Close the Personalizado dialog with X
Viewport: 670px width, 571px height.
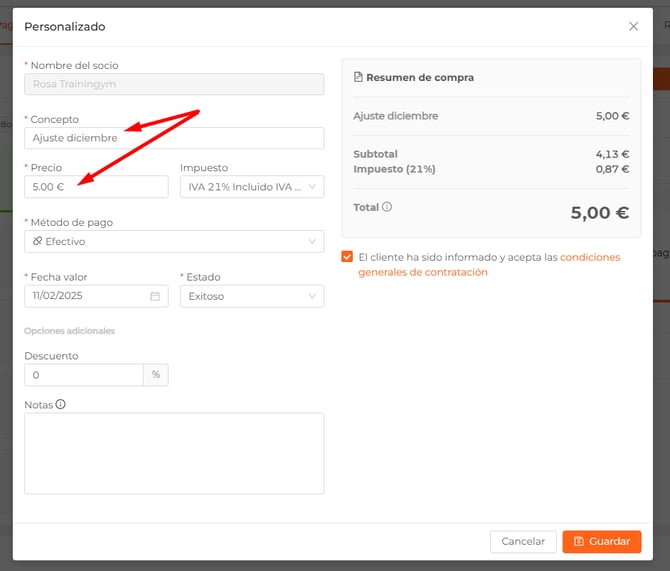[633, 27]
